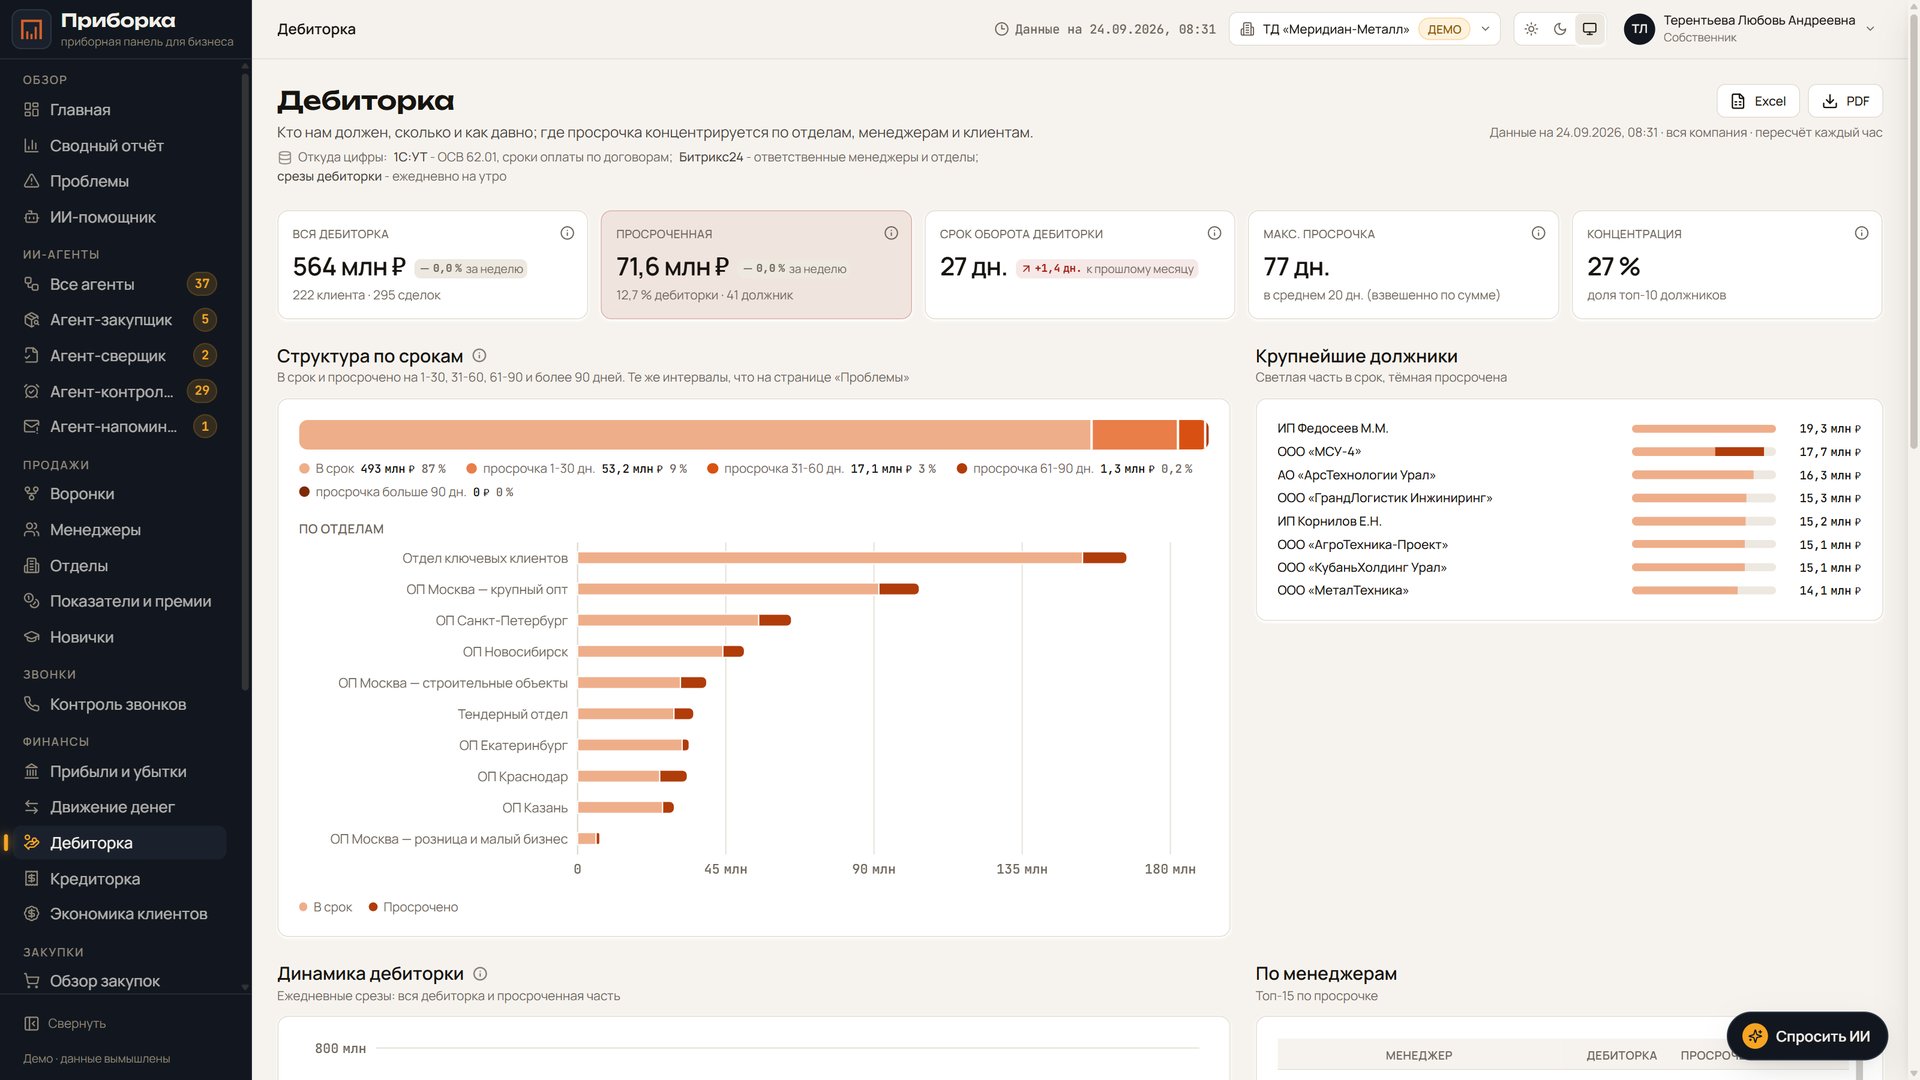
Task: Open info tooltip on Вся дебиторка card
Action: tap(567, 233)
